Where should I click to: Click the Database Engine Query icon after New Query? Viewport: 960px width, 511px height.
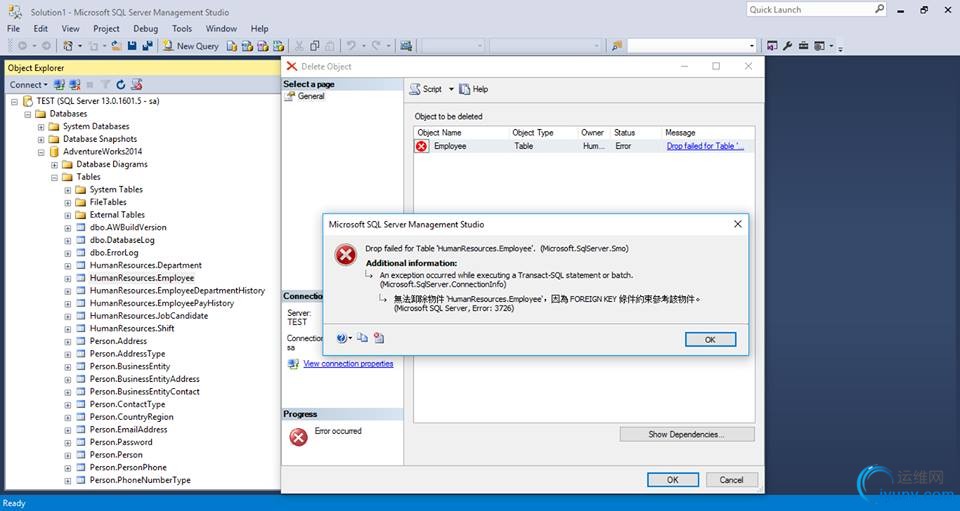tap(231, 46)
